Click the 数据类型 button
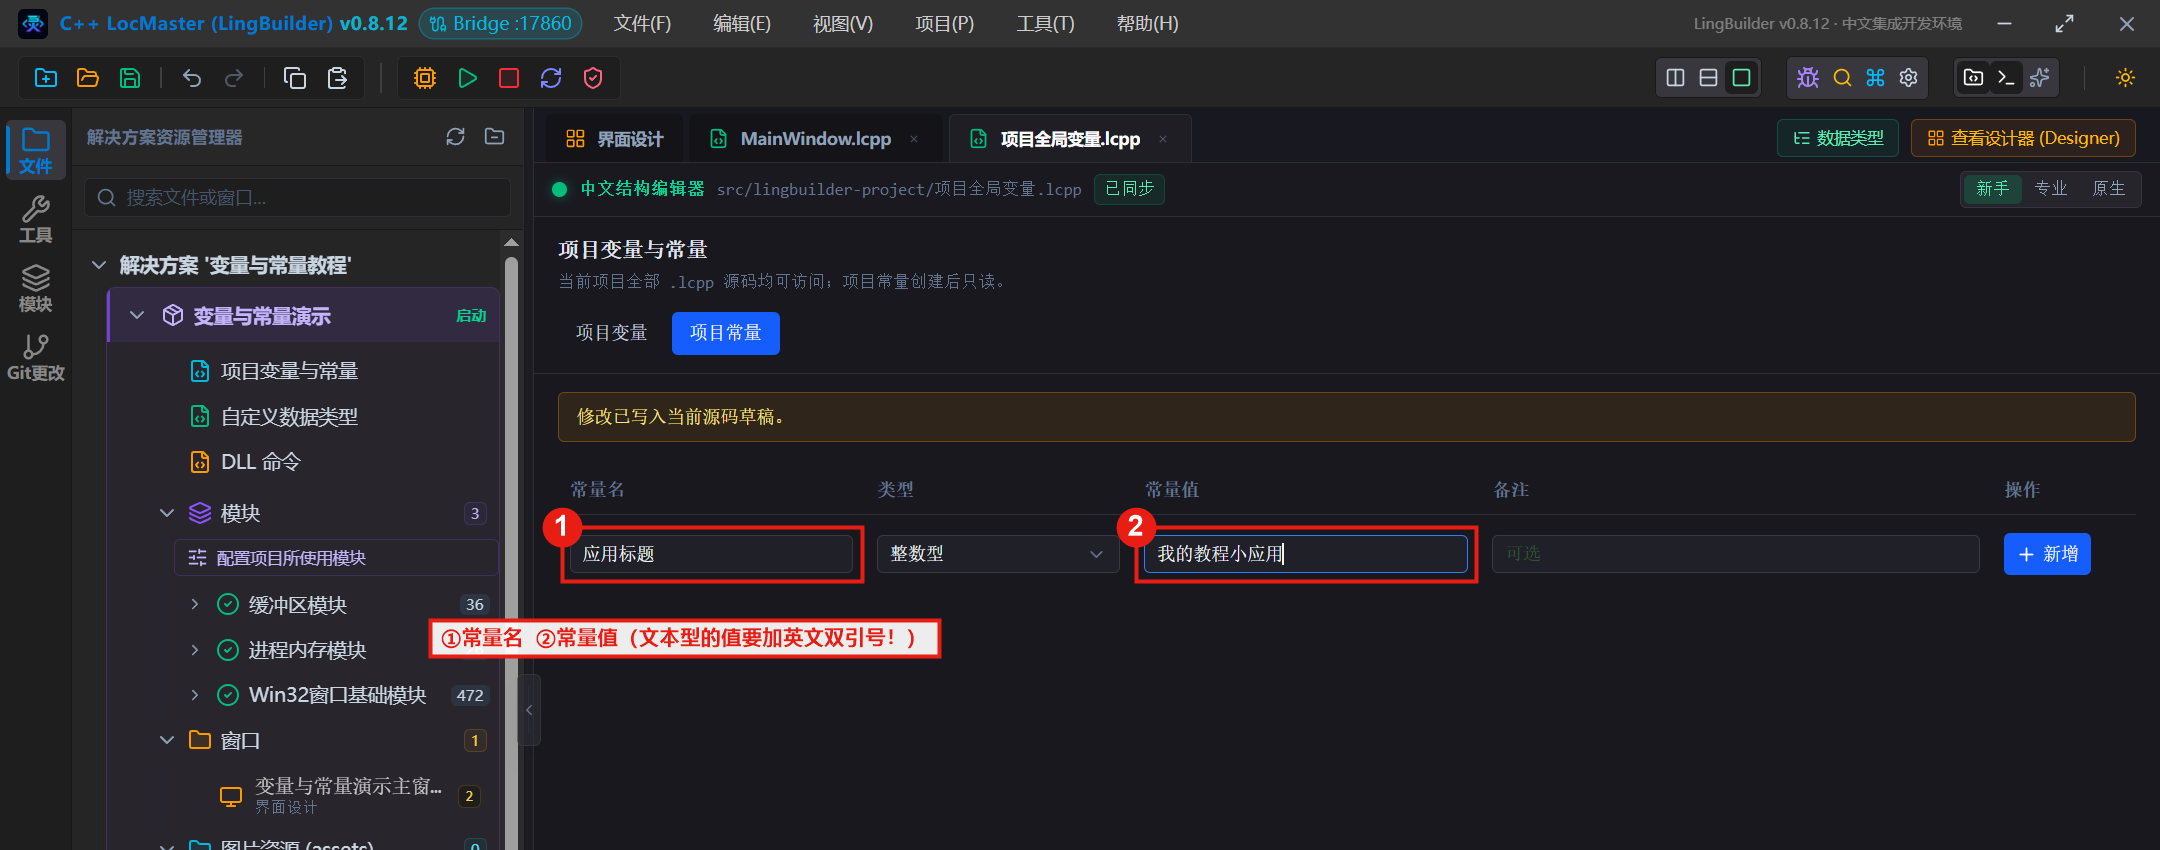Screen dimensions: 2160x850 point(1838,138)
